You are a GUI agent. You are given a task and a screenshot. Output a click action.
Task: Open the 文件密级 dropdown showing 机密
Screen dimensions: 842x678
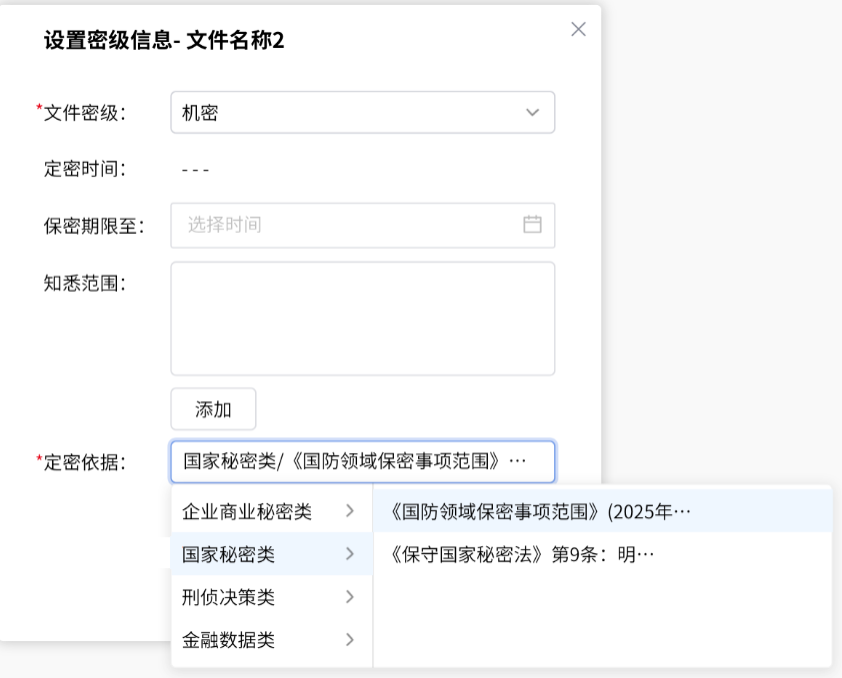coord(362,112)
